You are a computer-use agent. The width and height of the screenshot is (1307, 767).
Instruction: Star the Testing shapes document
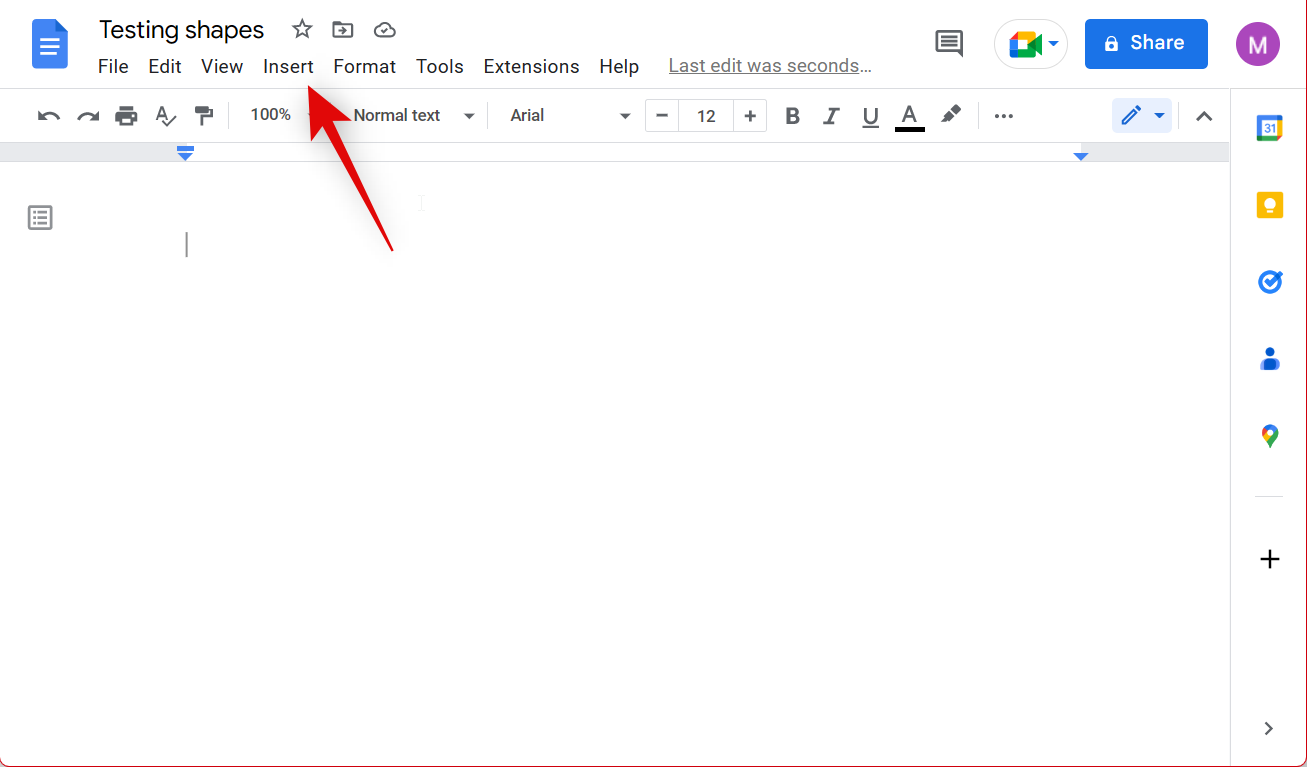302,29
